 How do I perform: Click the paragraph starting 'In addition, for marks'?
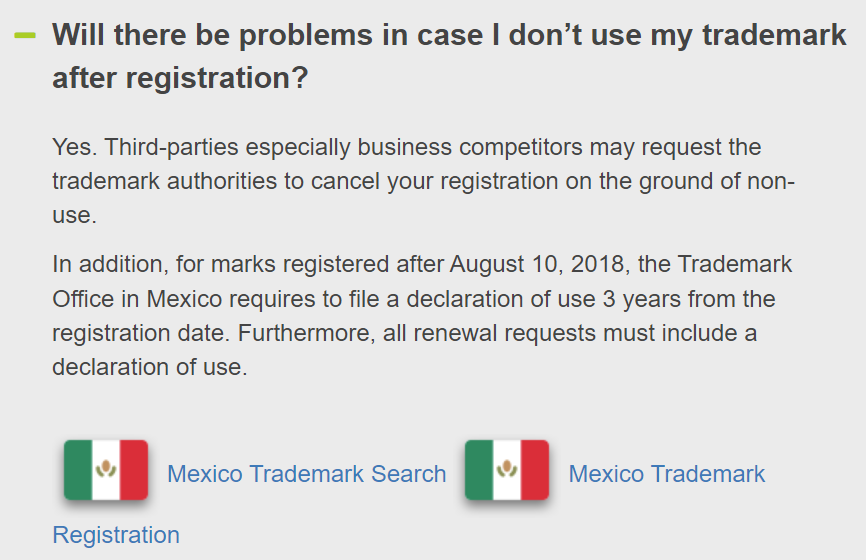[422, 315]
